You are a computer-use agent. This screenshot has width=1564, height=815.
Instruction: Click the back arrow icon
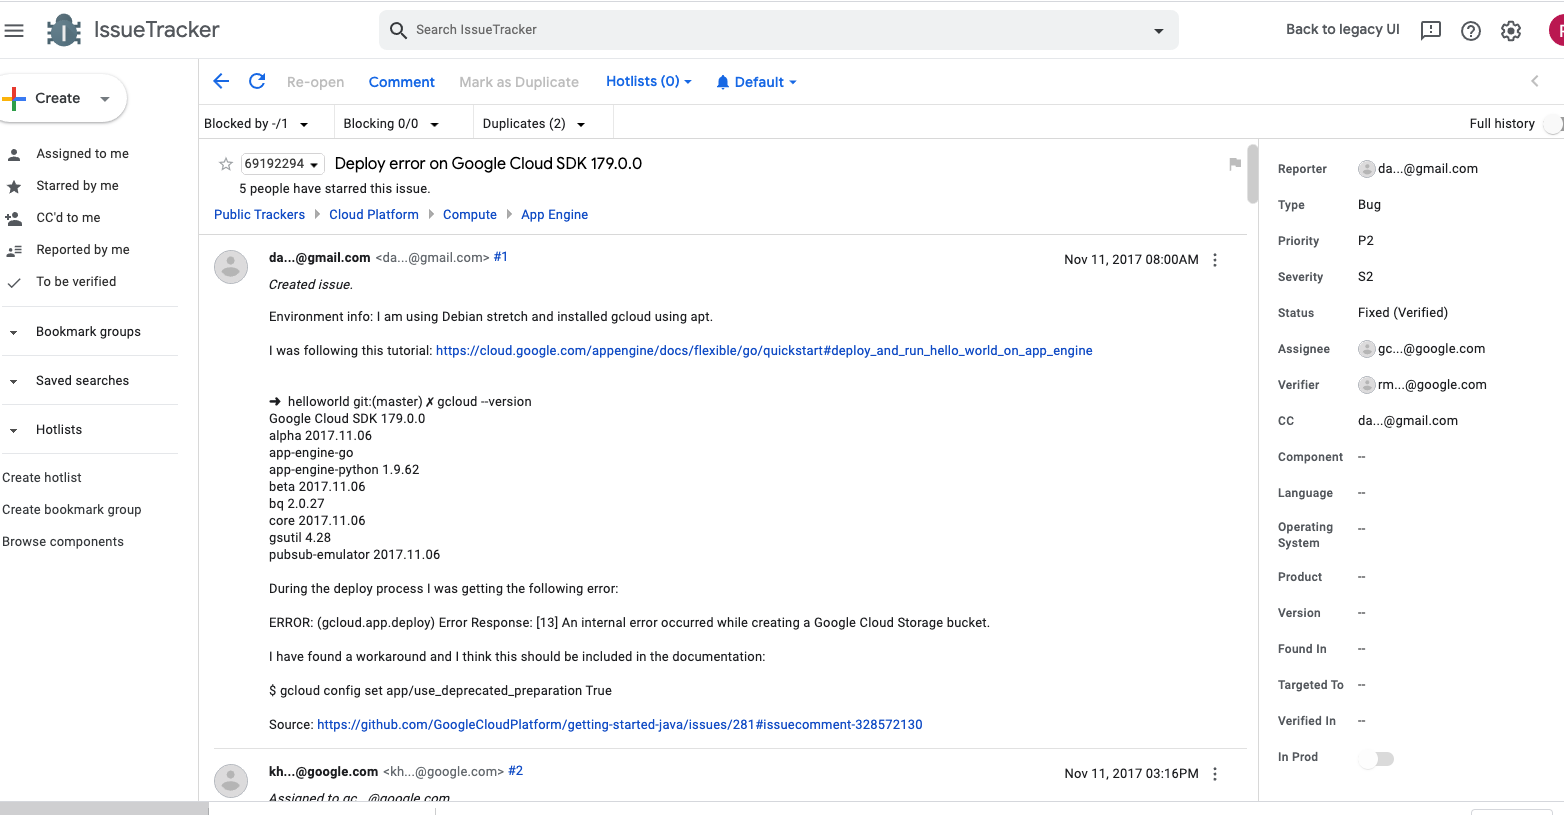coord(221,82)
